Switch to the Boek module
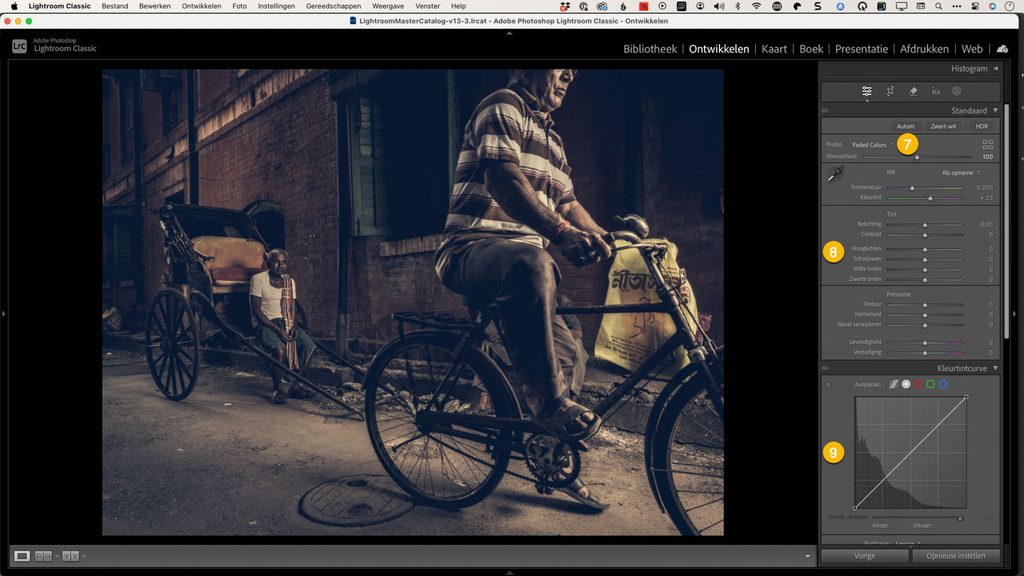The width and height of the screenshot is (1024, 576). click(811, 49)
